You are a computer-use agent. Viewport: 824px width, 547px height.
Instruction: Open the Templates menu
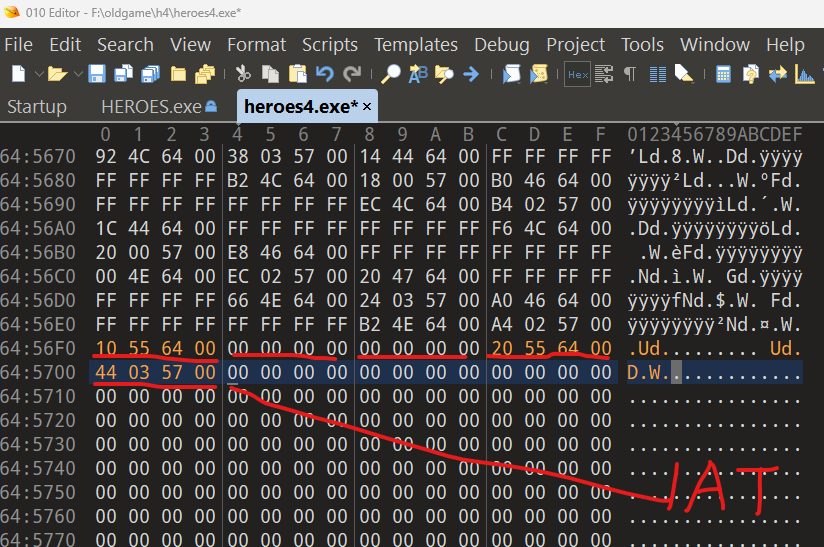click(416, 45)
